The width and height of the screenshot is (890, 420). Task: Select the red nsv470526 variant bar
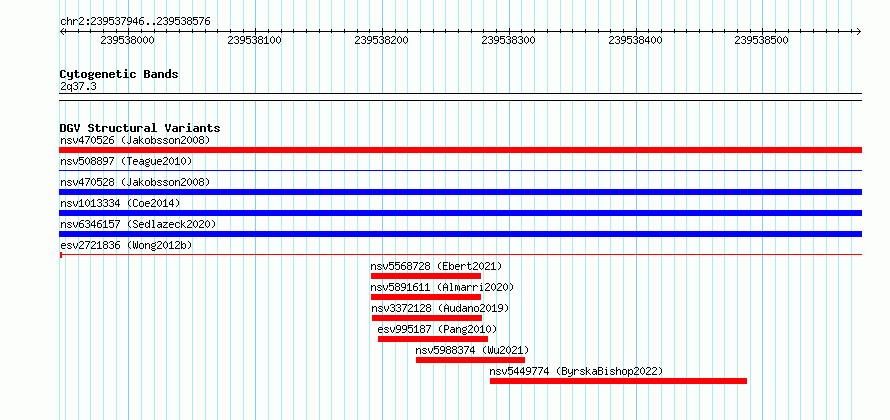(x=460, y=150)
